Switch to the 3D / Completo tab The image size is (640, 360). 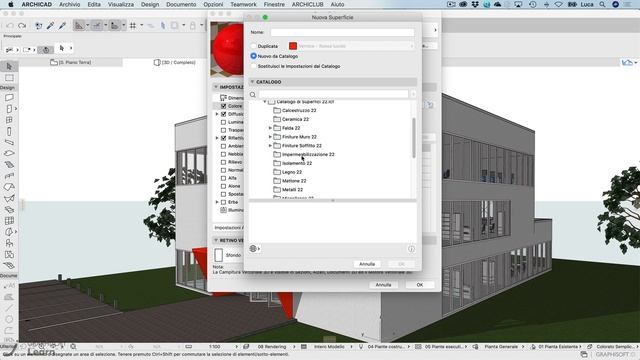coord(175,62)
